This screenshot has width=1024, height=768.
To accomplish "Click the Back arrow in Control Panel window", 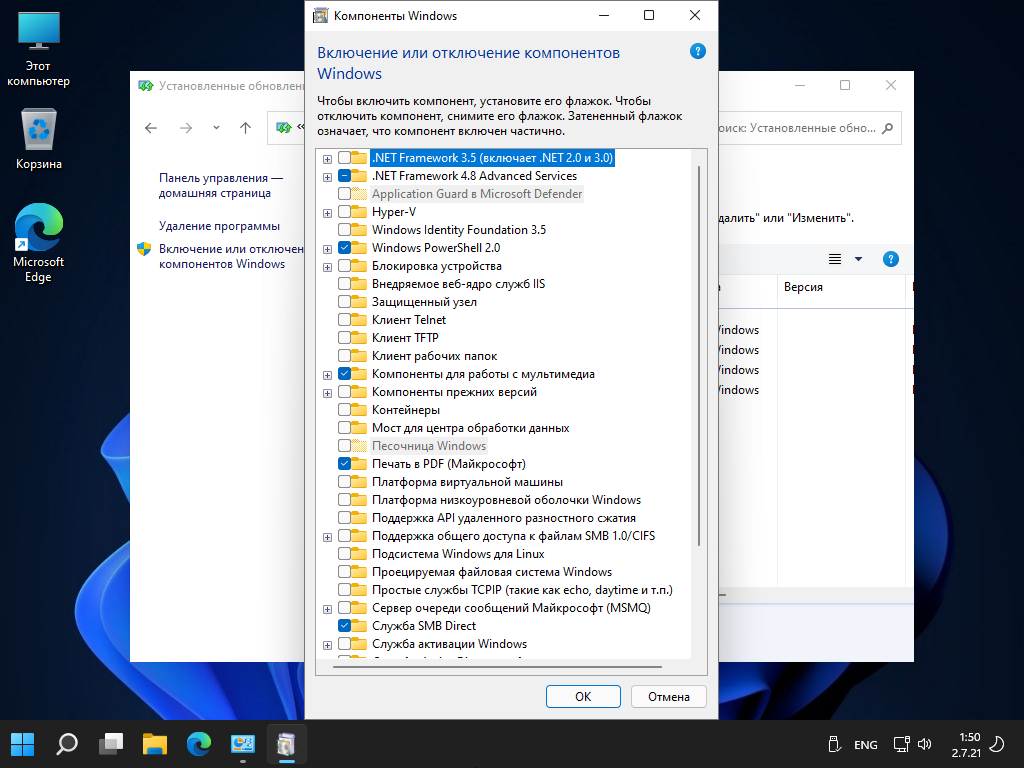I will (x=151, y=128).
